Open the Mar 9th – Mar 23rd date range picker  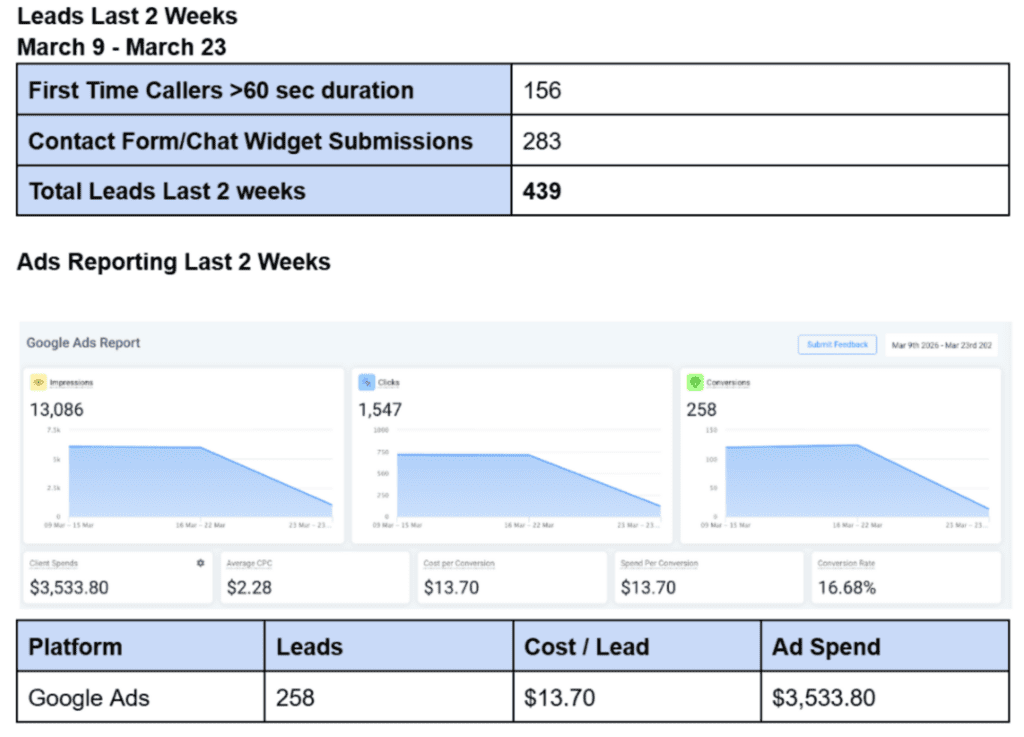tap(941, 345)
